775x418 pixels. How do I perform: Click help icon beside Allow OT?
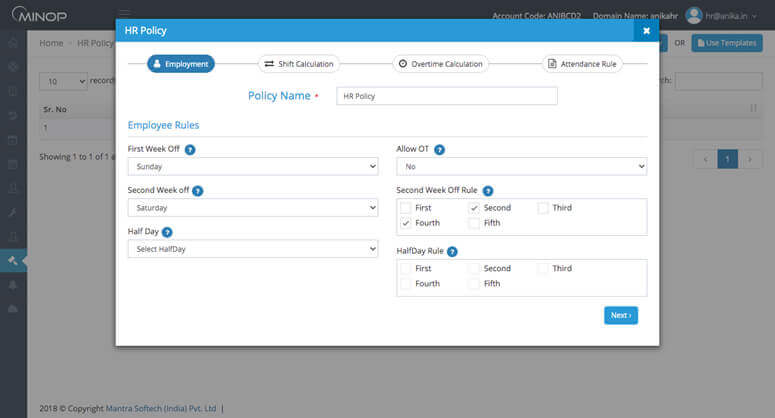point(439,149)
